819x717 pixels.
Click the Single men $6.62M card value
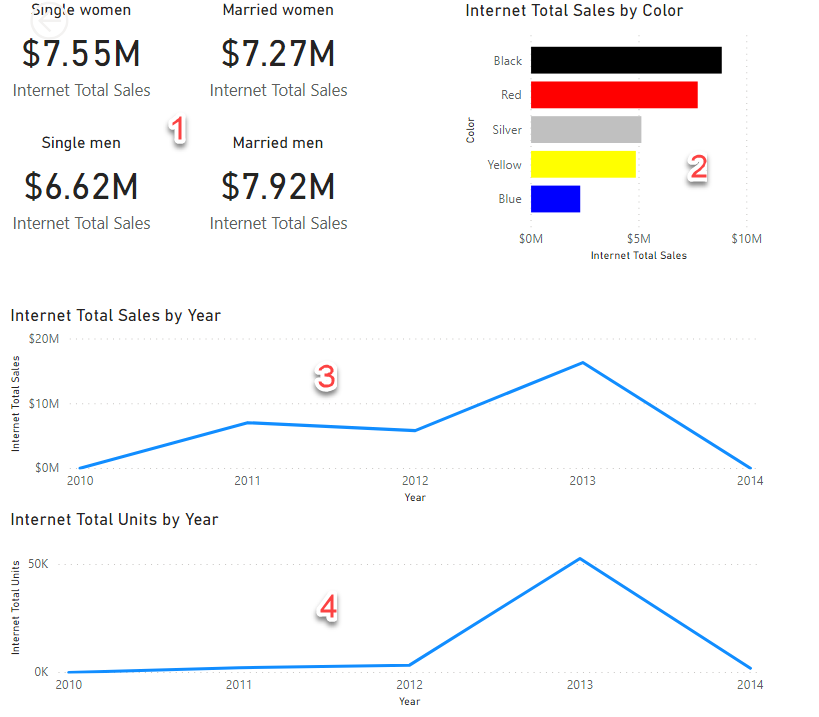point(81,186)
